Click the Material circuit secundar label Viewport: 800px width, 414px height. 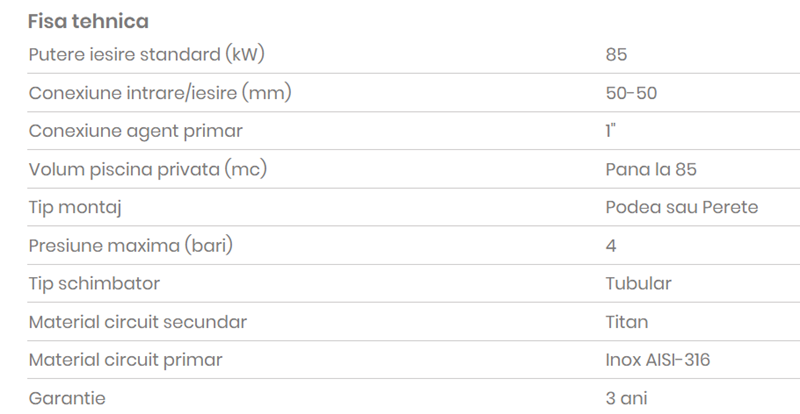pyautogui.click(x=138, y=322)
